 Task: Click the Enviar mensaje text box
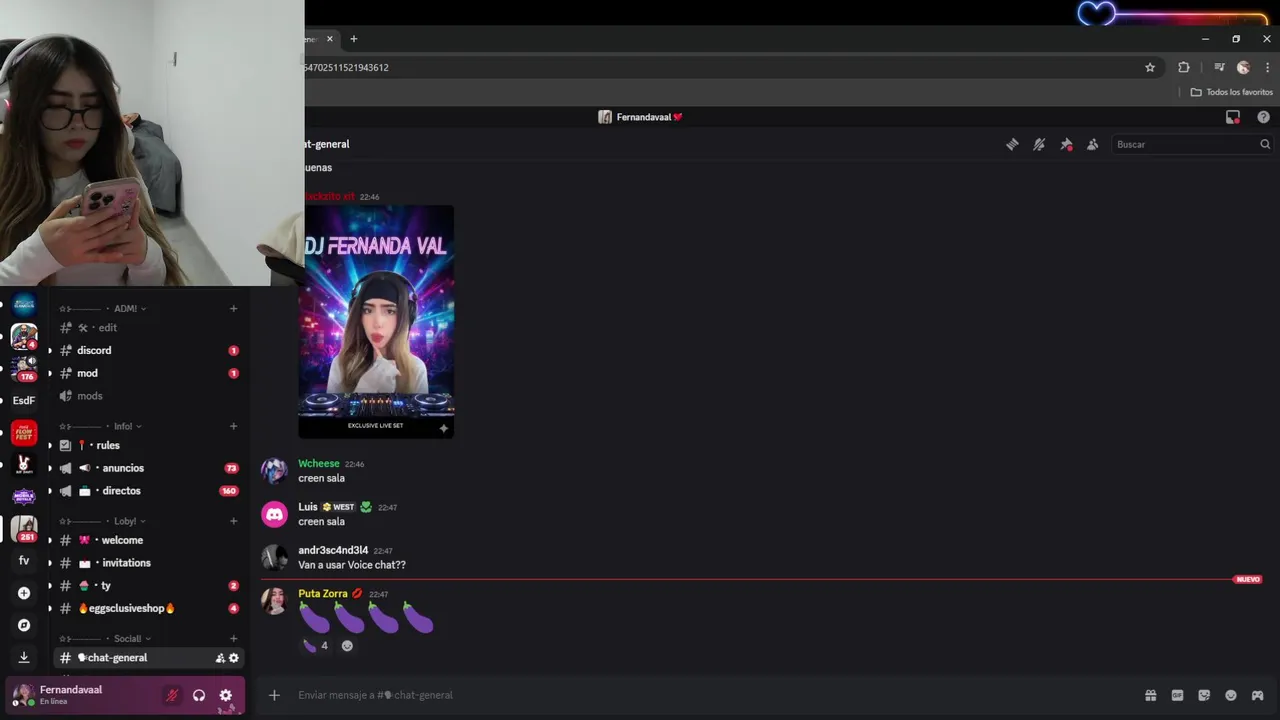pyautogui.click(x=715, y=696)
